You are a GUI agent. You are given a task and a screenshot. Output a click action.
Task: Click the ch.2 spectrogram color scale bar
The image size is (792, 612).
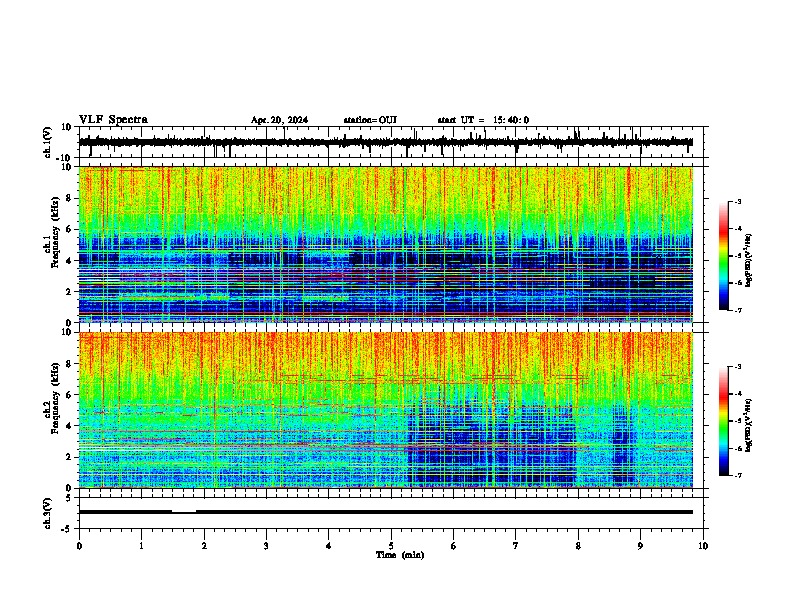724,421
